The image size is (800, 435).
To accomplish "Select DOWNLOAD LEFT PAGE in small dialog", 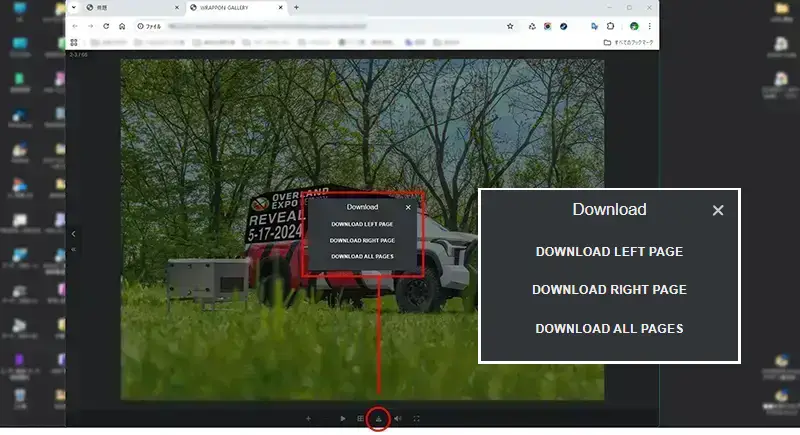I will 362,224.
